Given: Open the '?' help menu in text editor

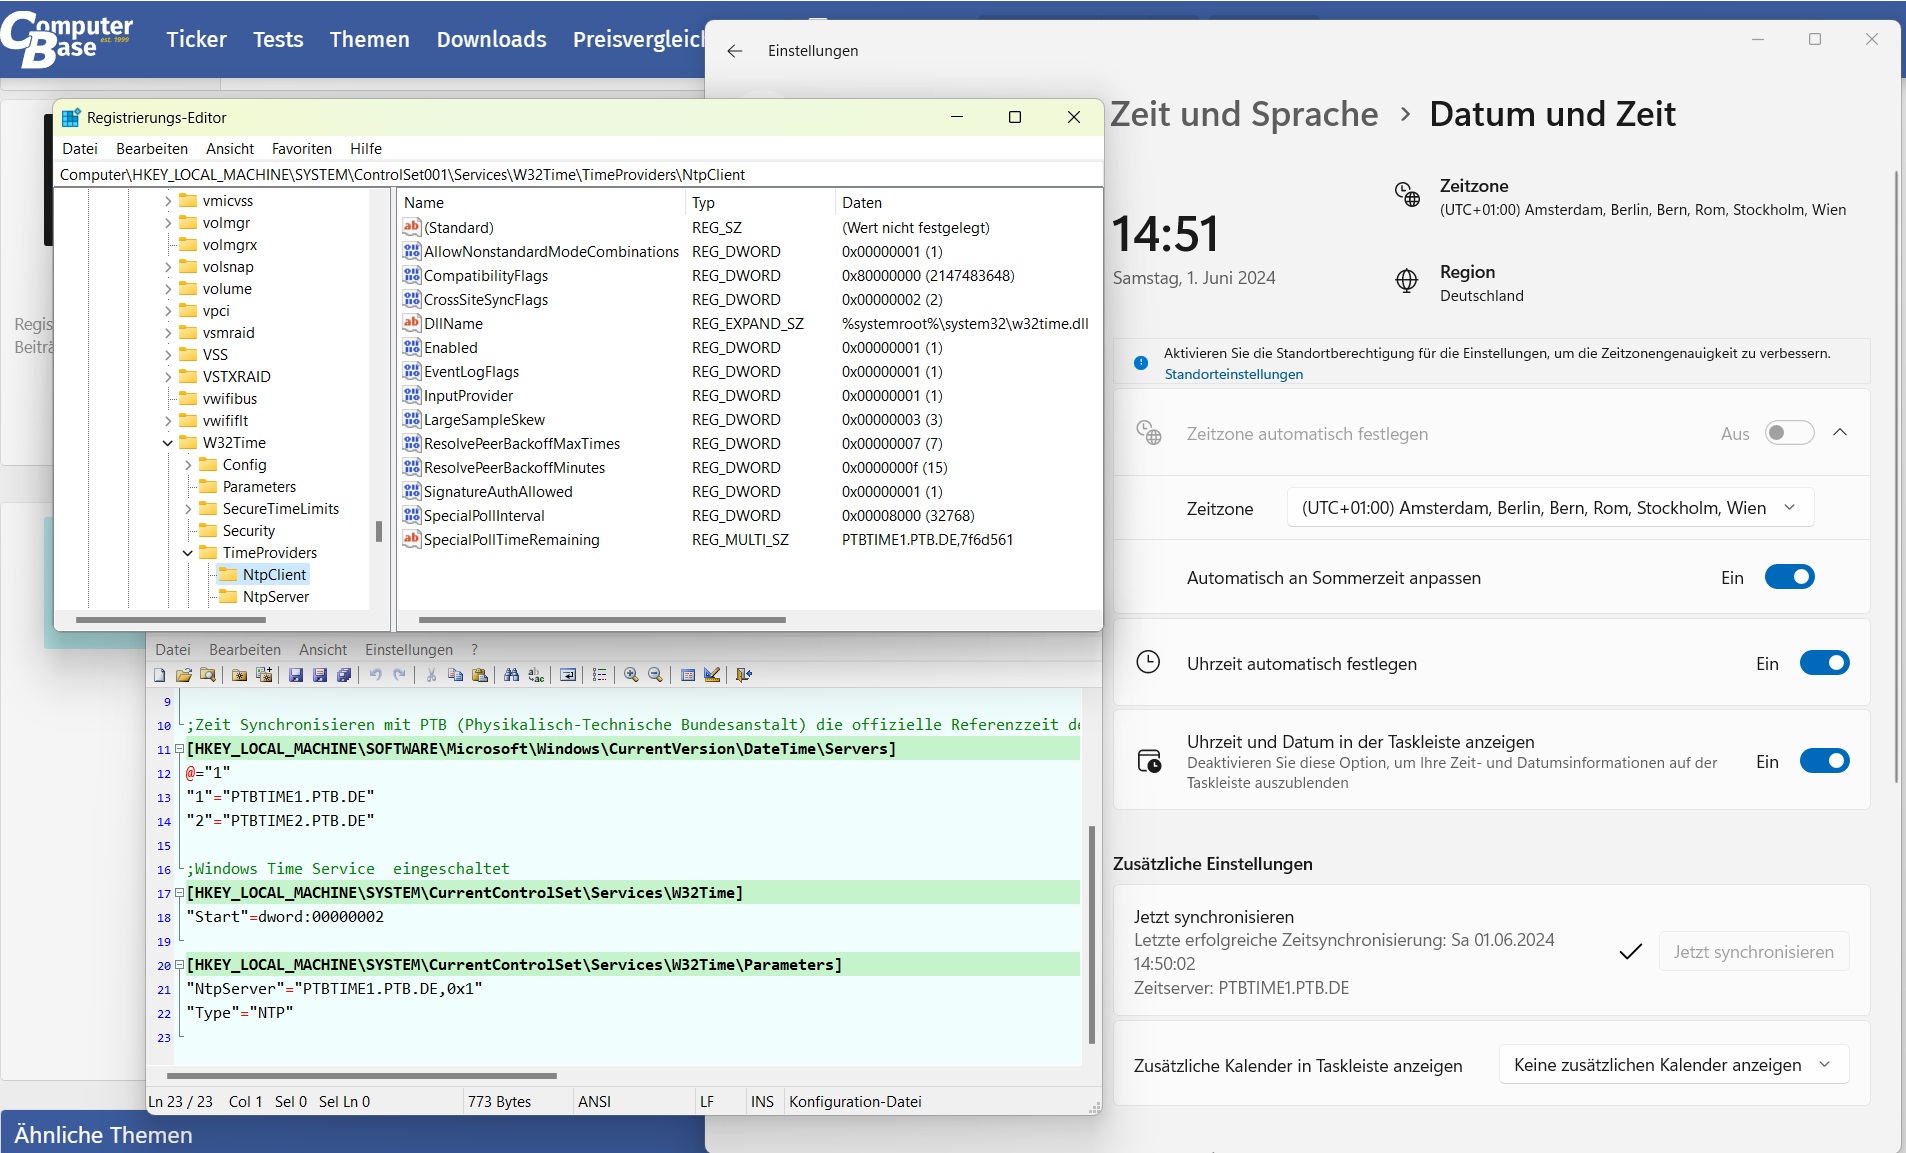Looking at the screenshot, I should click(x=475, y=650).
